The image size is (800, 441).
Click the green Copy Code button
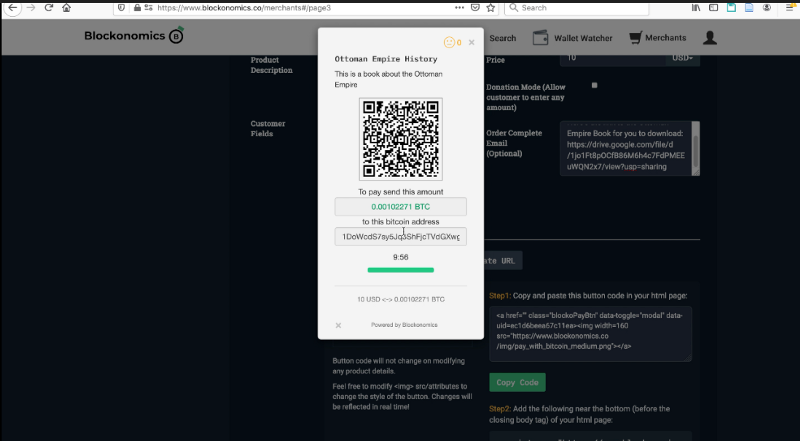(517, 382)
